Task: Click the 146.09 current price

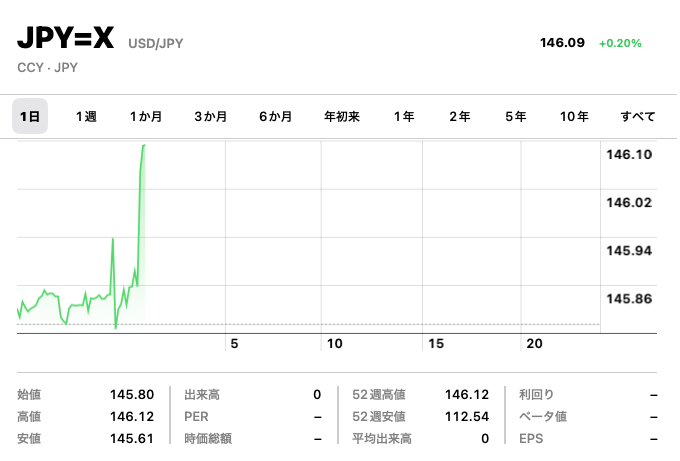Action: [x=562, y=44]
